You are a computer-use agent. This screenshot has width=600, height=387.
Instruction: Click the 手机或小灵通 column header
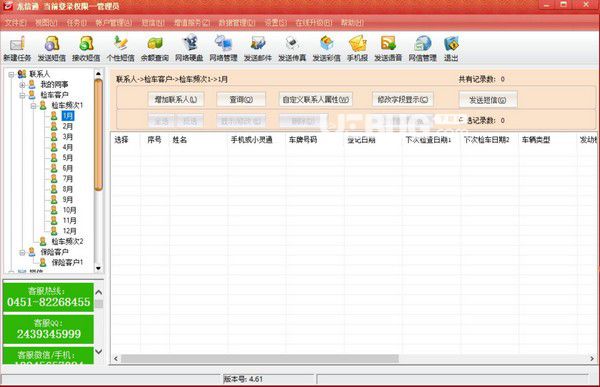point(257,140)
